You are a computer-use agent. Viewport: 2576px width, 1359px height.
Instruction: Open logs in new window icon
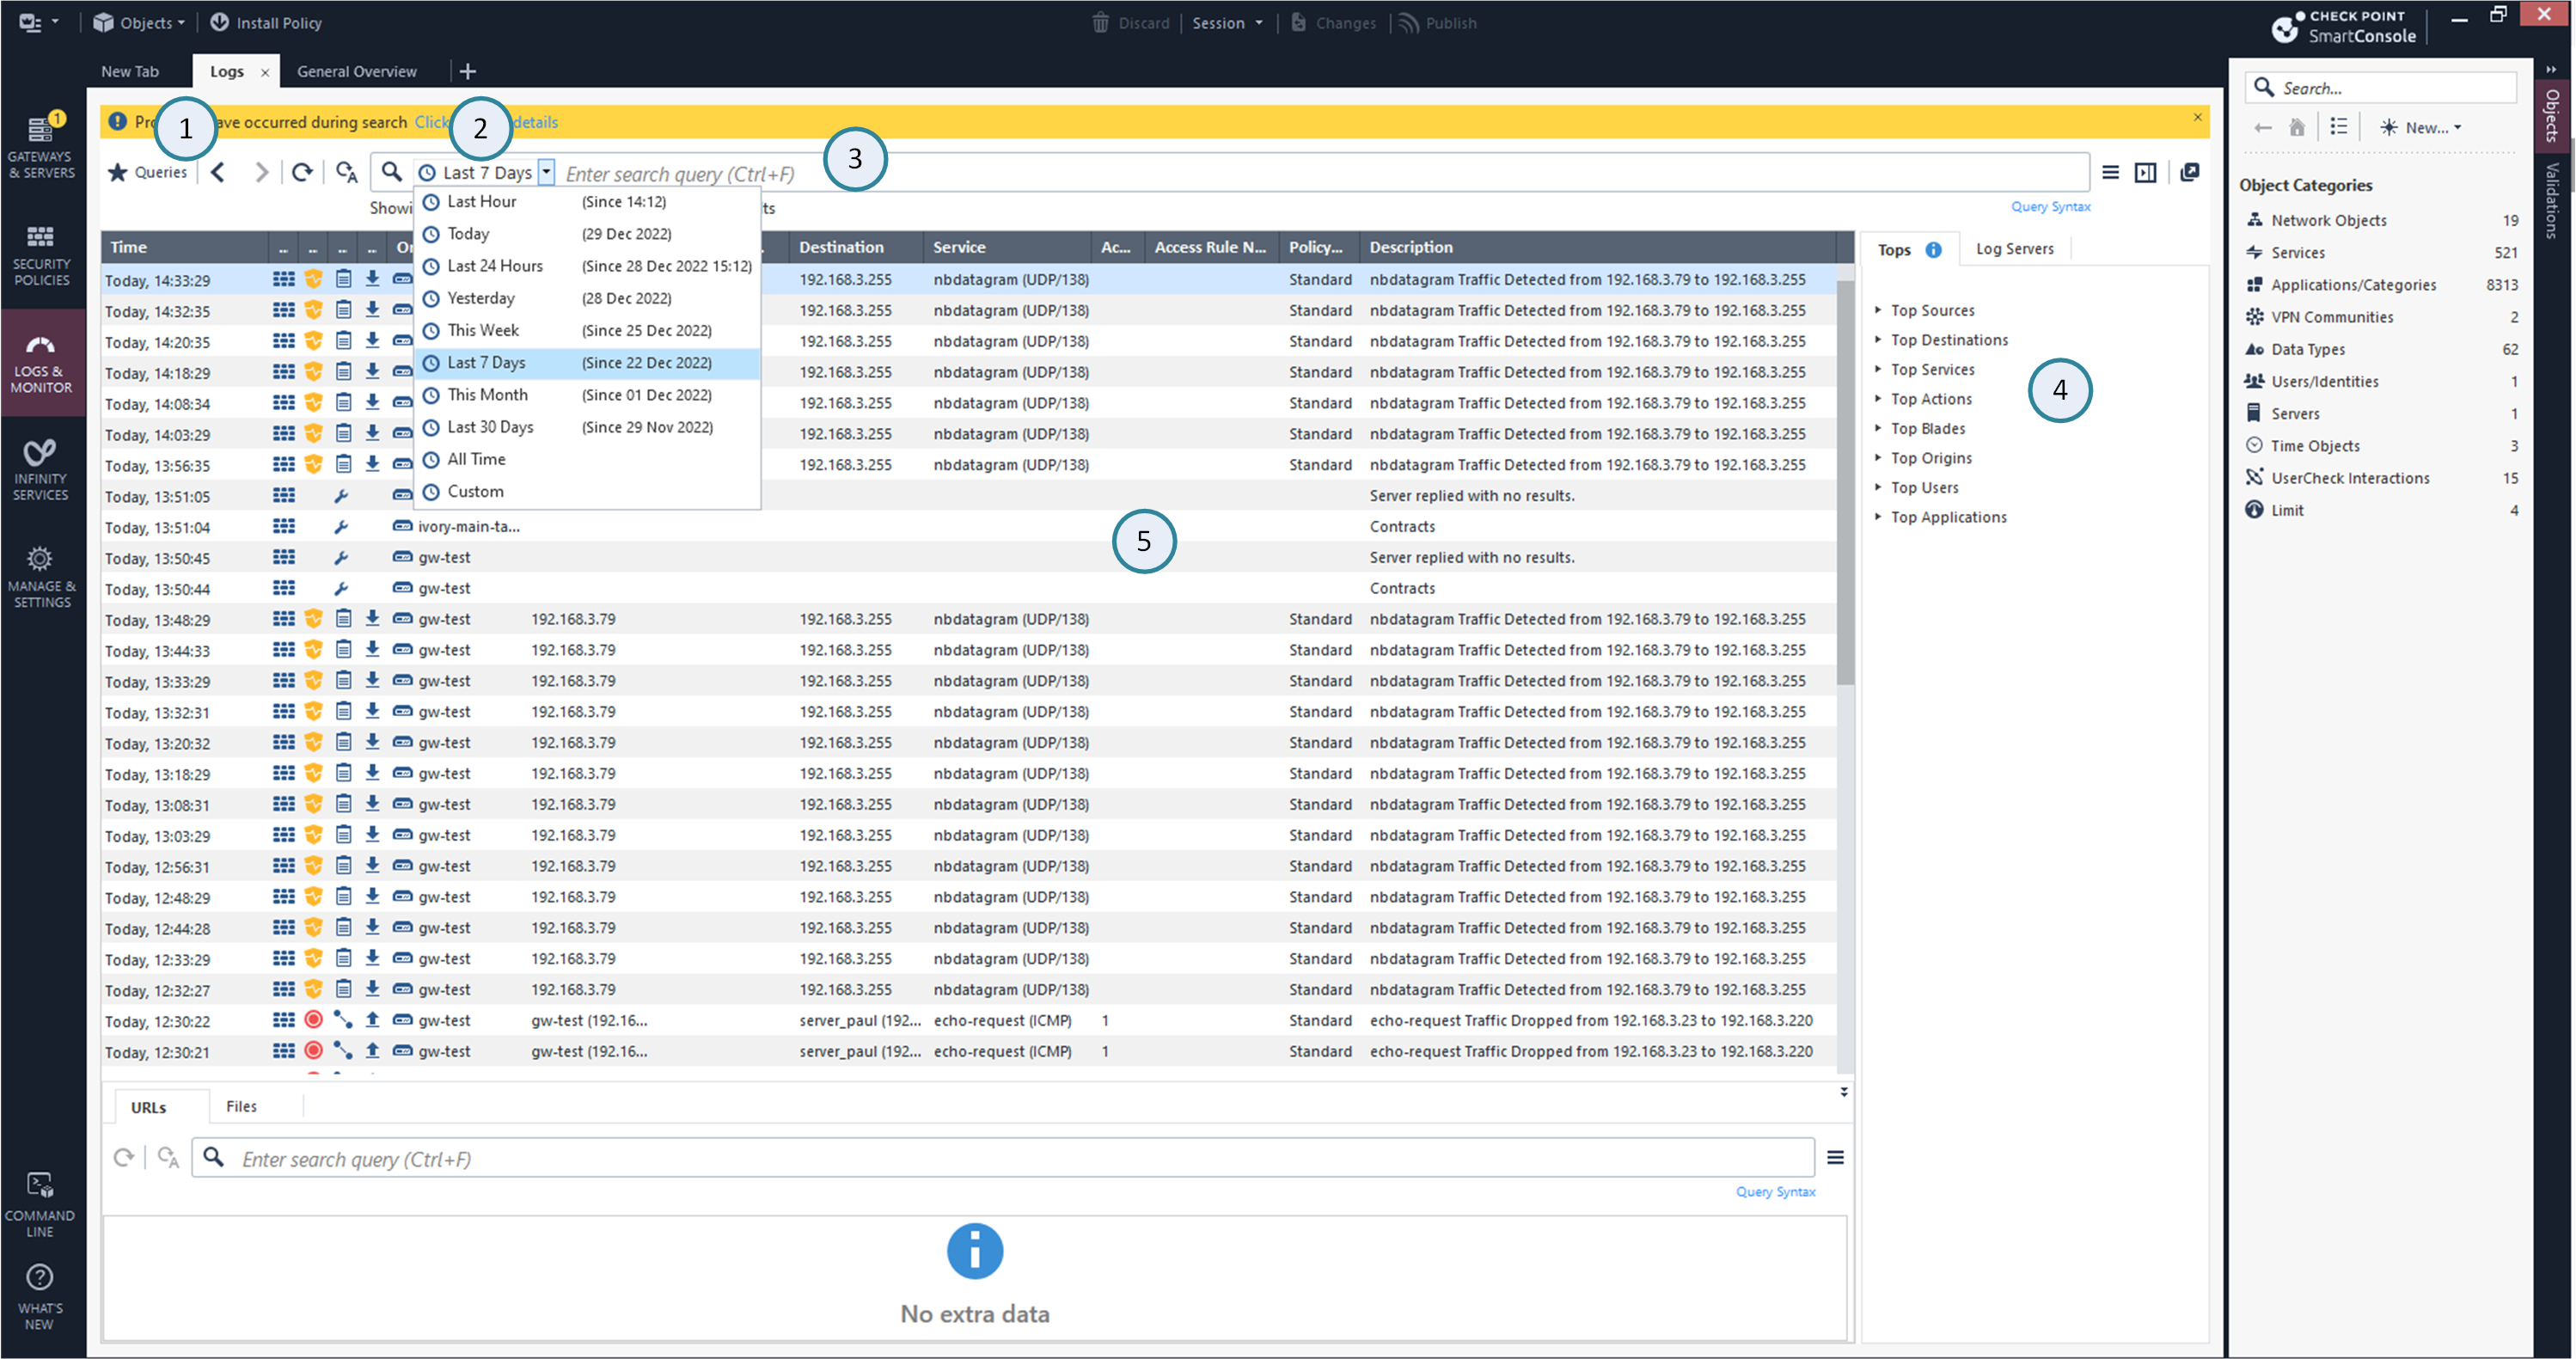pyautogui.click(x=2190, y=172)
